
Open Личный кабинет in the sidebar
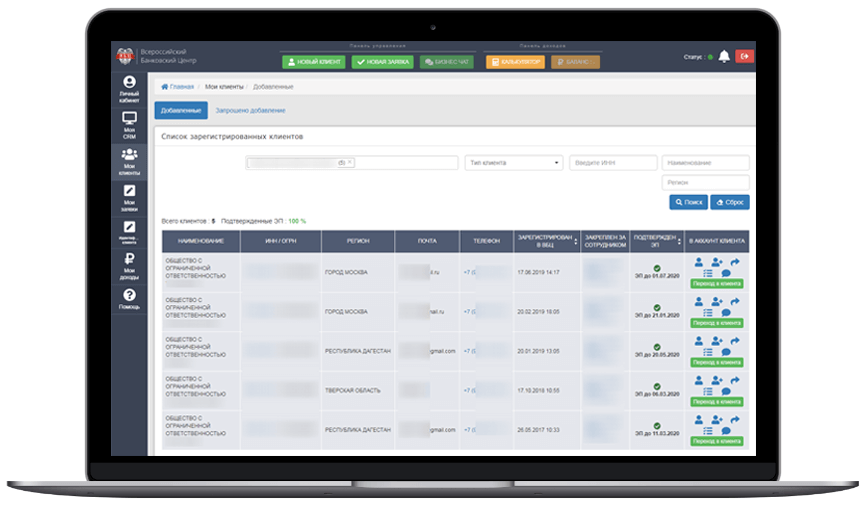pos(129,88)
